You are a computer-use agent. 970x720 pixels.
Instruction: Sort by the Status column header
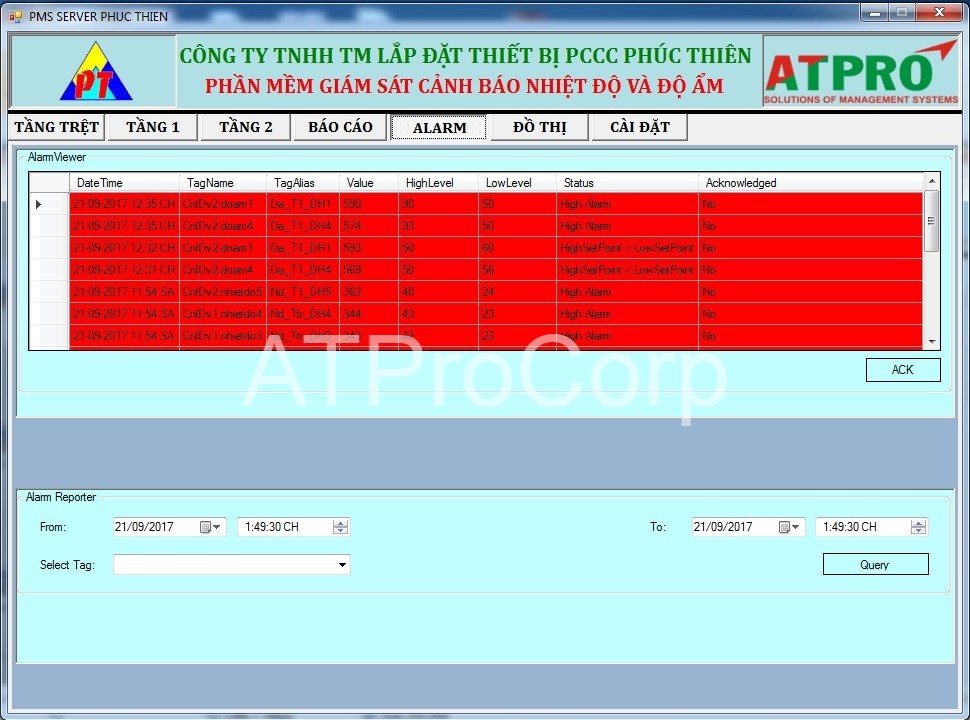627,183
